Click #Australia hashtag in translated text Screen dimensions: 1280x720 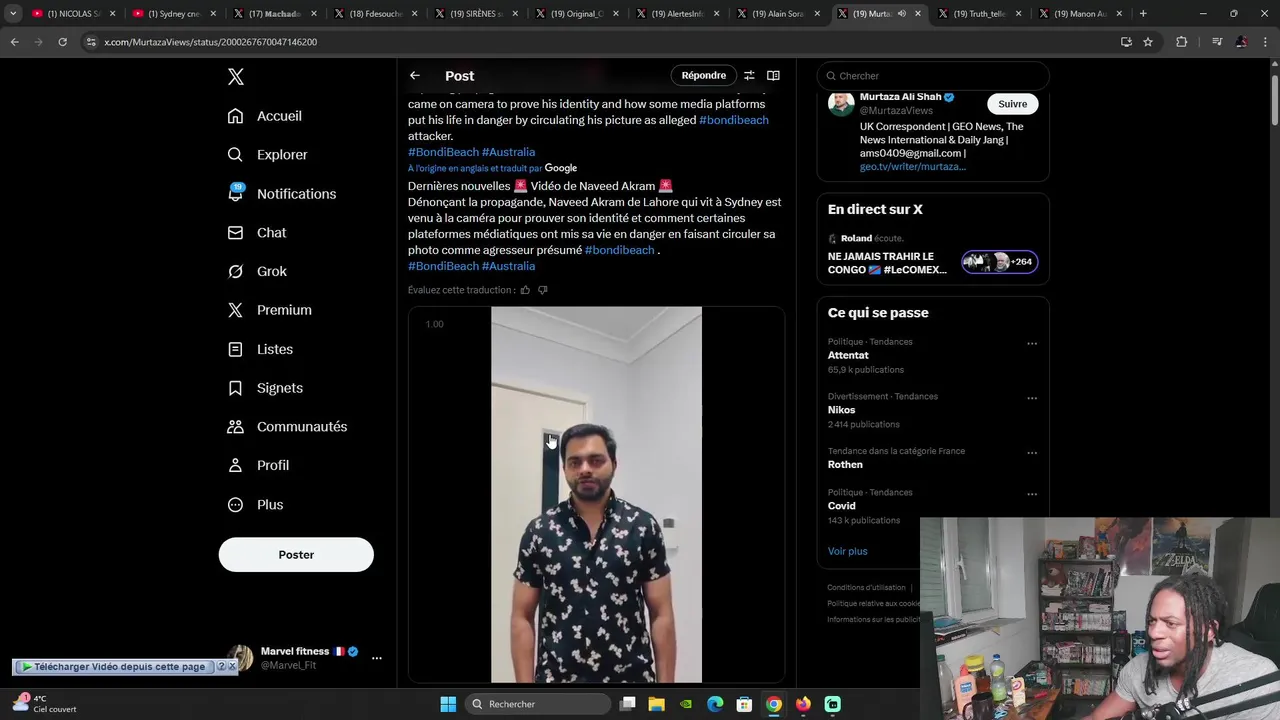[x=508, y=266]
